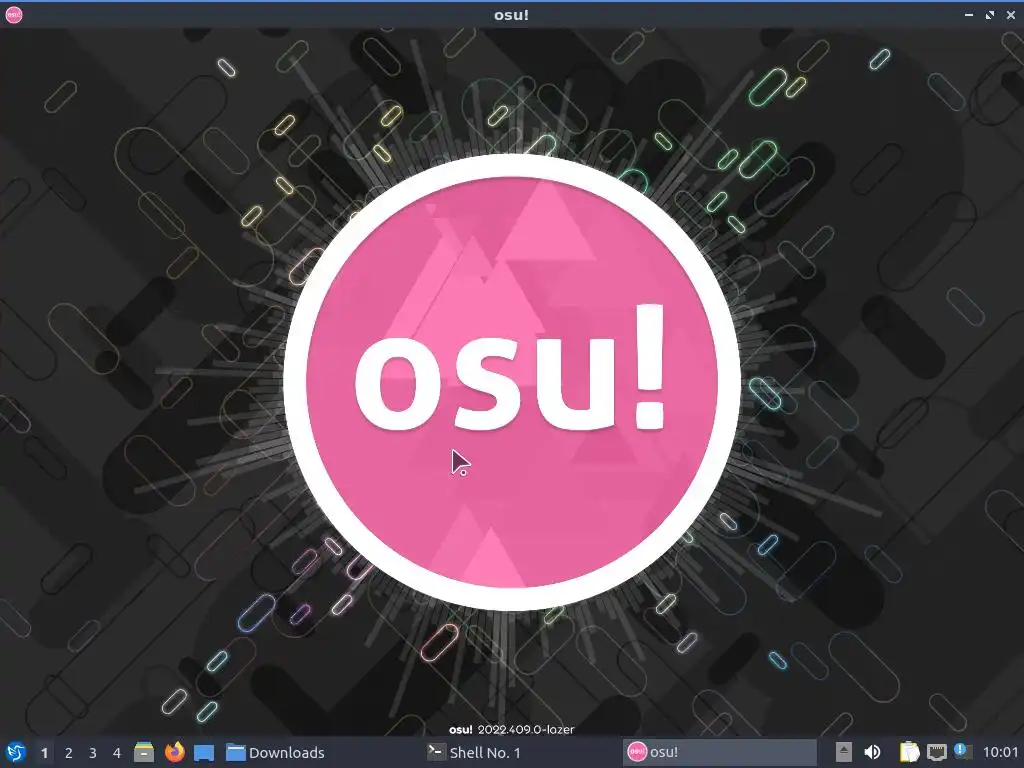This screenshot has height=768, width=1024.
Task: Switch to virtual desktop 1
Action: [44, 753]
